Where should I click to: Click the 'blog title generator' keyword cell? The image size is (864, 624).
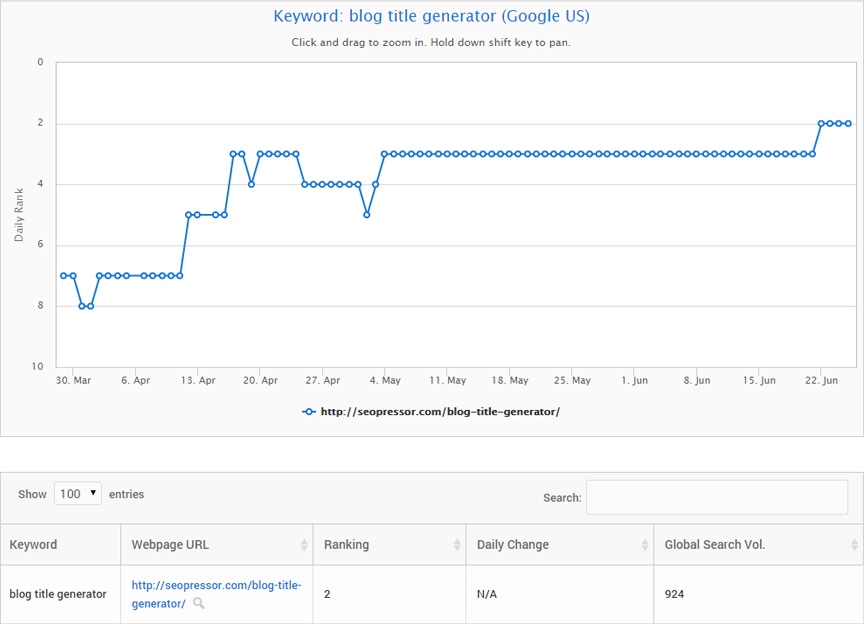(58, 594)
